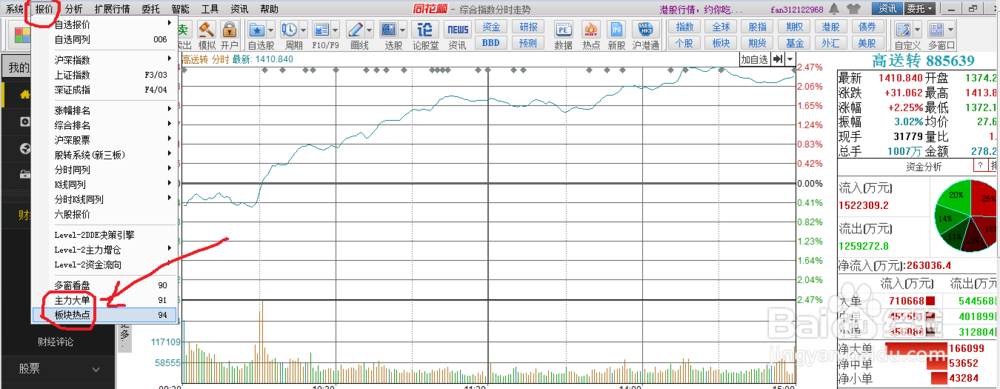The image size is (1000, 389).
Task: Click the T-shirt skin icon
Action: (x=853, y=9)
